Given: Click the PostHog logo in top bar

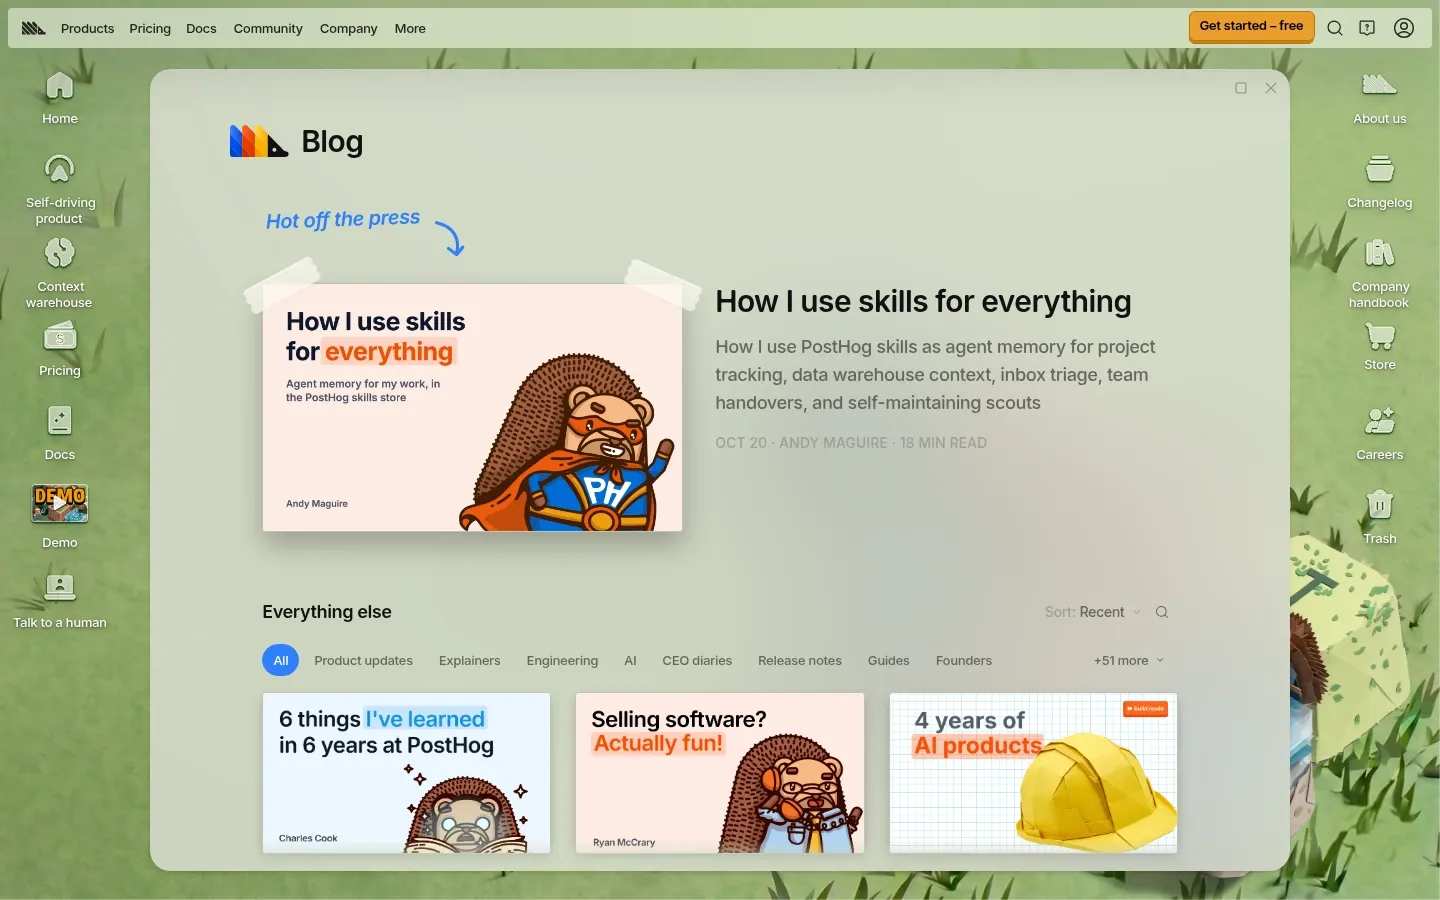Looking at the screenshot, I should tap(33, 28).
